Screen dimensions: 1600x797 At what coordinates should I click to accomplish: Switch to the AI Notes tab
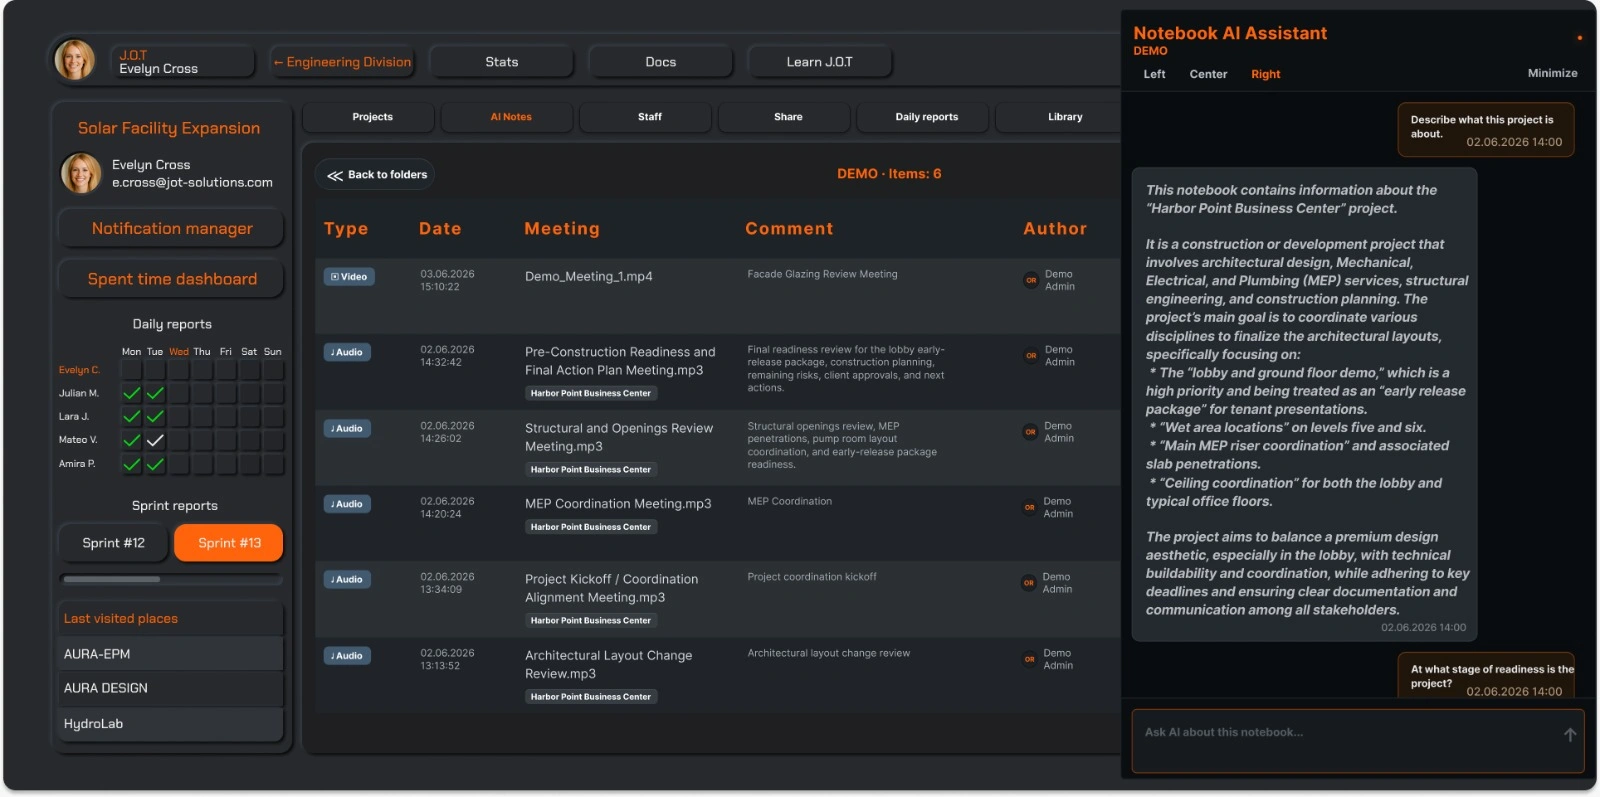[x=511, y=117]
